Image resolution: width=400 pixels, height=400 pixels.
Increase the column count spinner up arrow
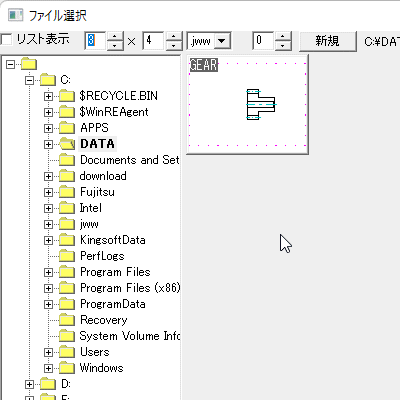(x=115, y=36)
